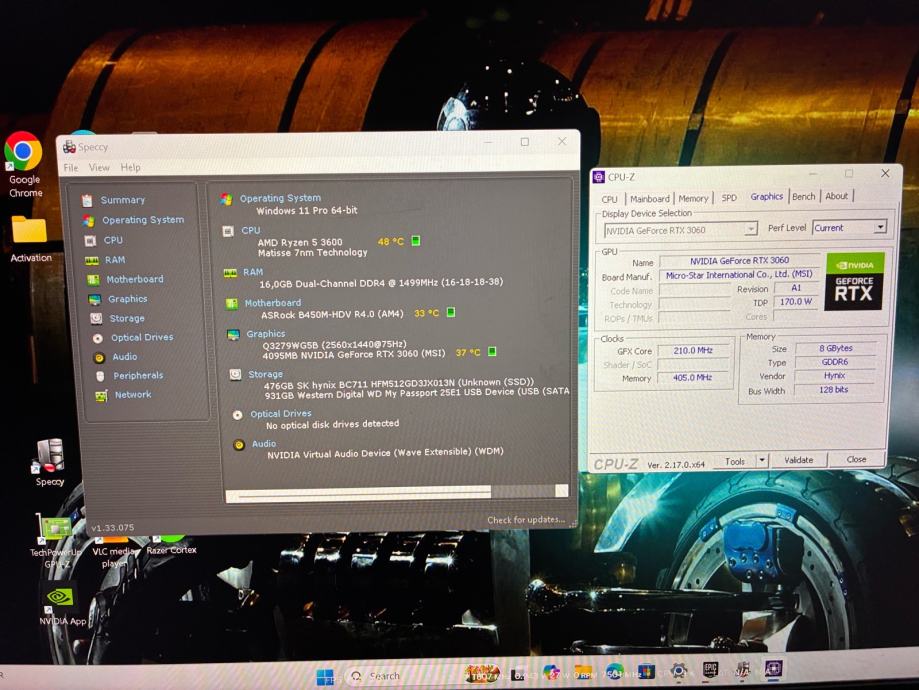
Task: Click the memory Size 8 GBytes value
Action: tap(836, 348)
